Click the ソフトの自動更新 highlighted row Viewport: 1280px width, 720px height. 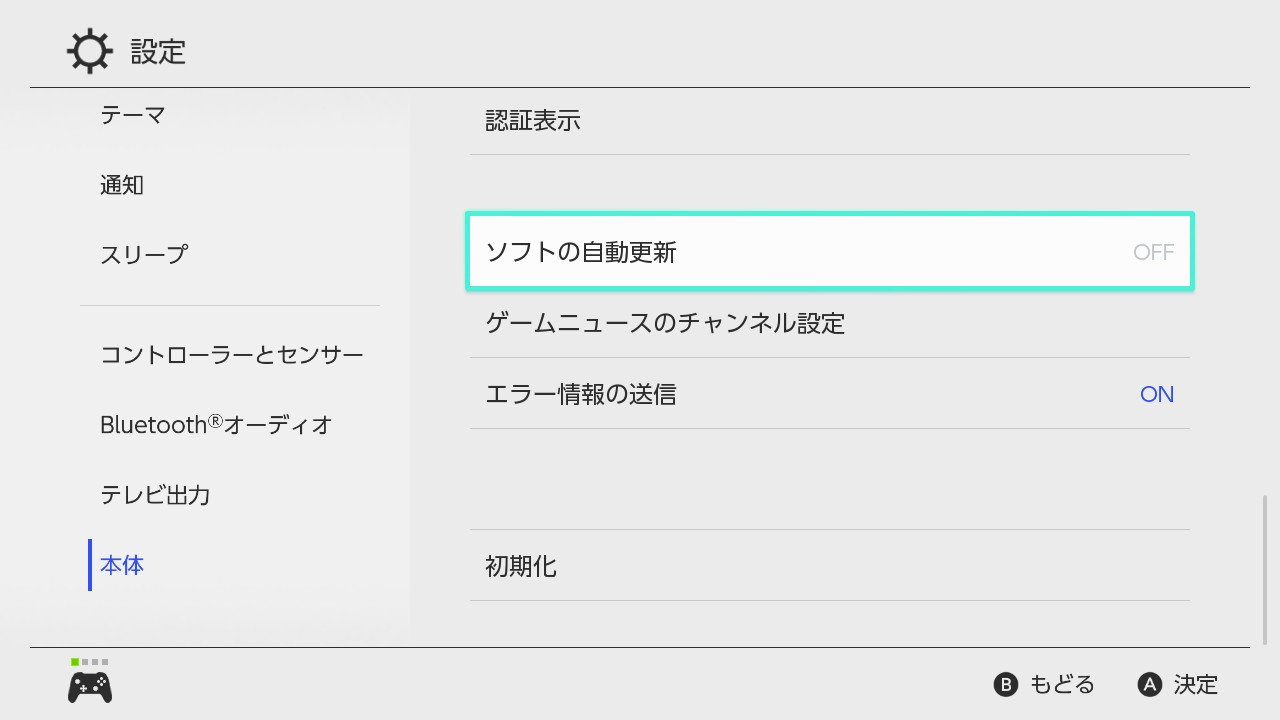pyautogui.click(x=828, y=251)
